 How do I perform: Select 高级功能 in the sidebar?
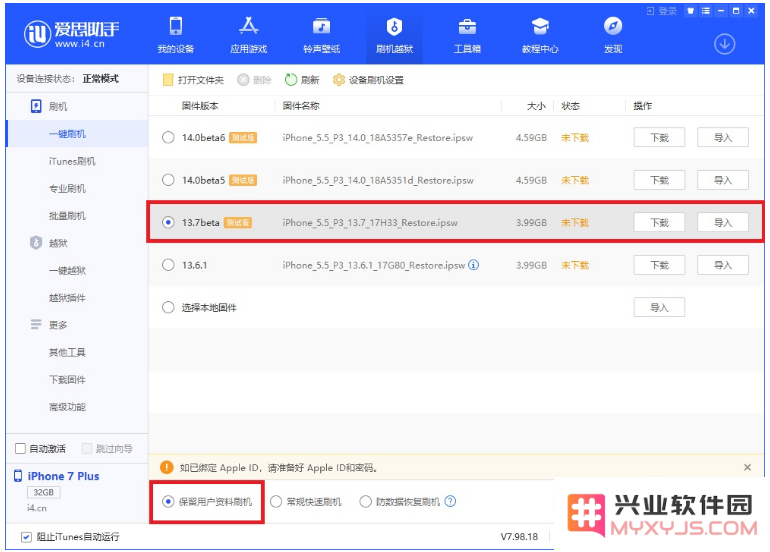point(67,407)
